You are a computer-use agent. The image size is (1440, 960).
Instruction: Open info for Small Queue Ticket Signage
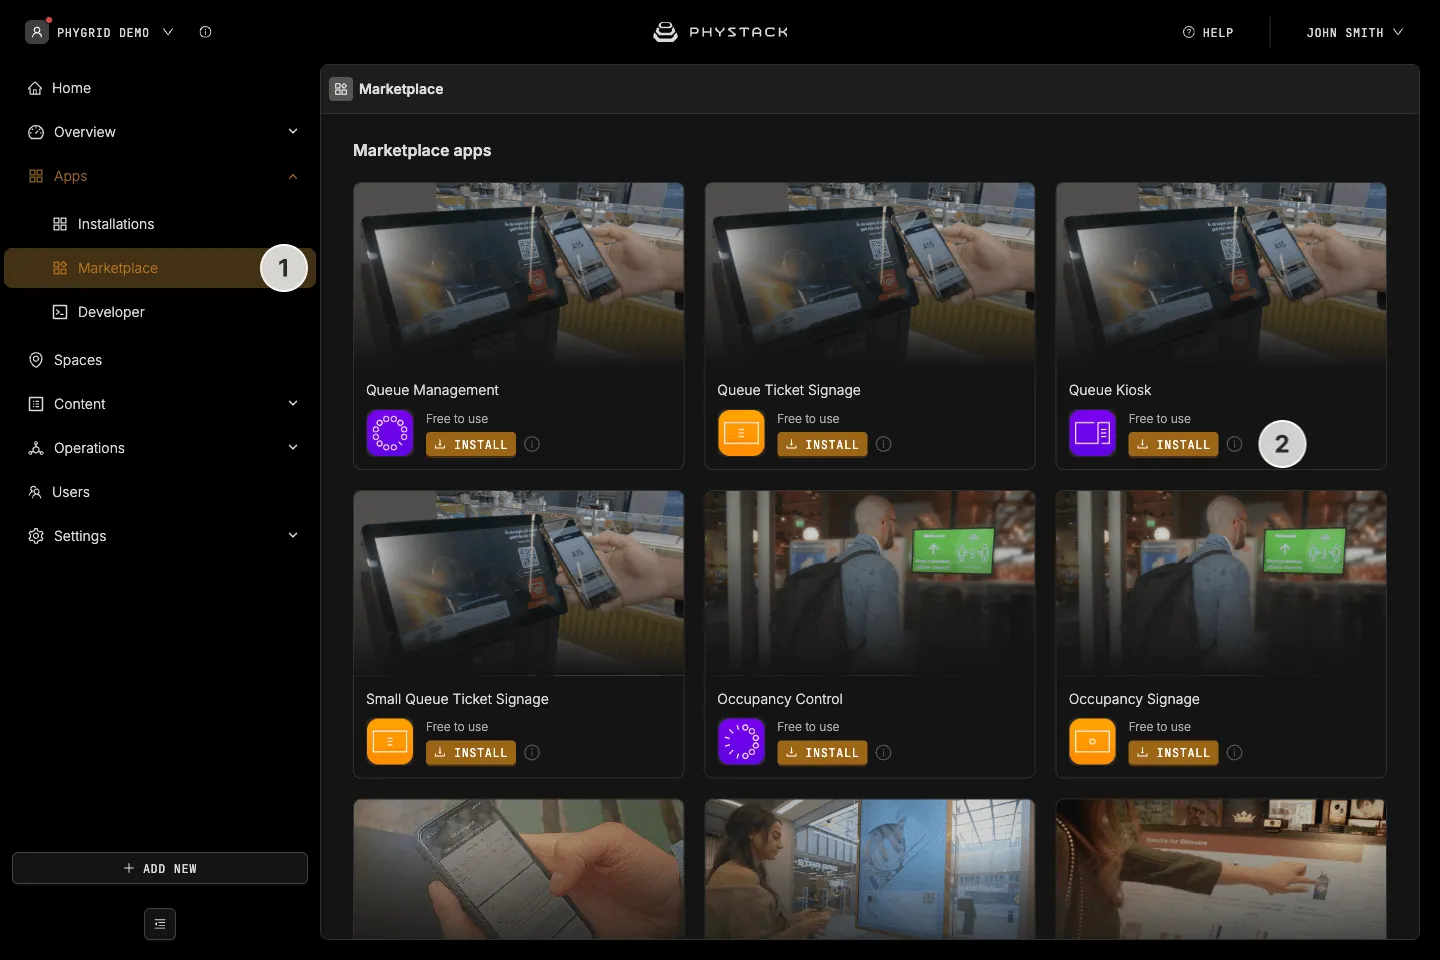(x=532, y=752)
